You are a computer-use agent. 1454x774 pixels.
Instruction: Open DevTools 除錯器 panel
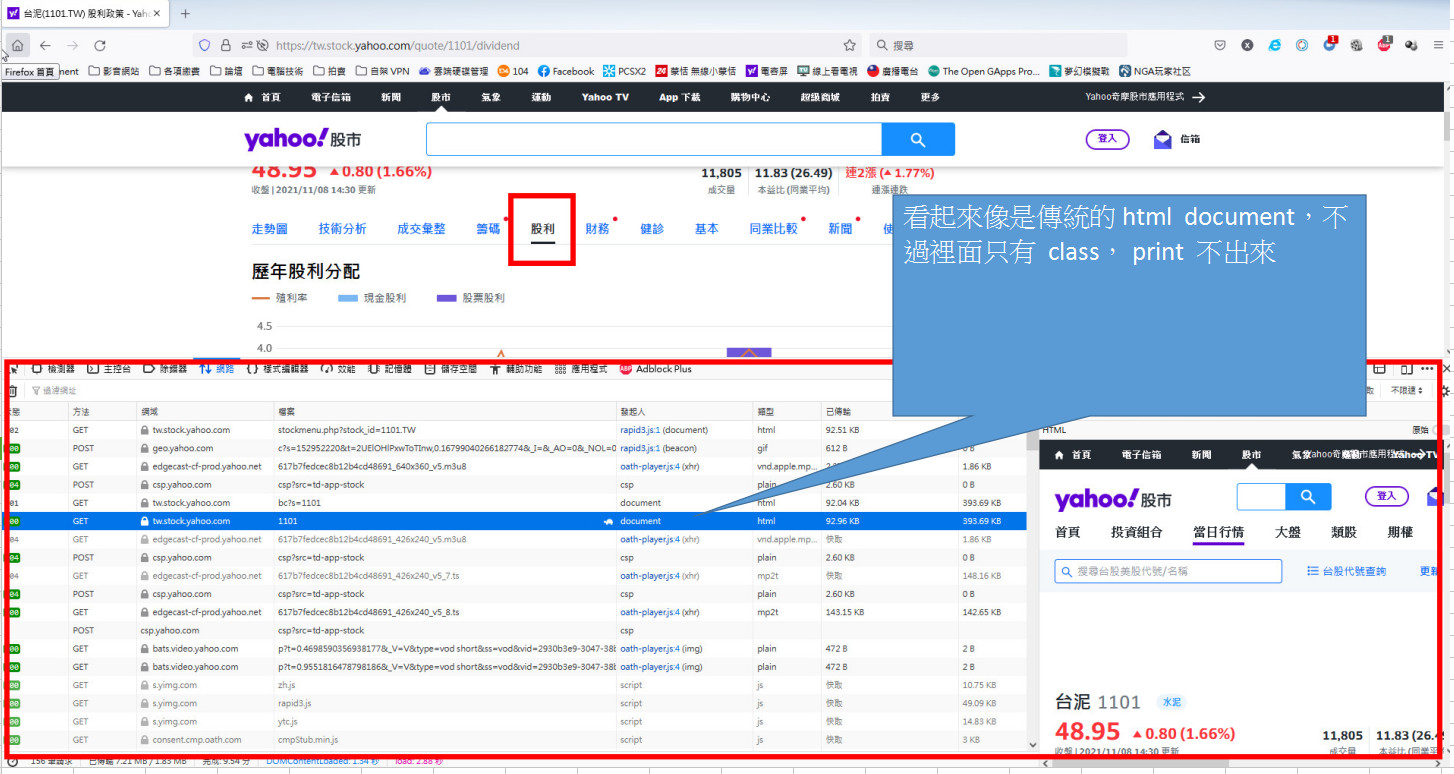pos(165,369)
